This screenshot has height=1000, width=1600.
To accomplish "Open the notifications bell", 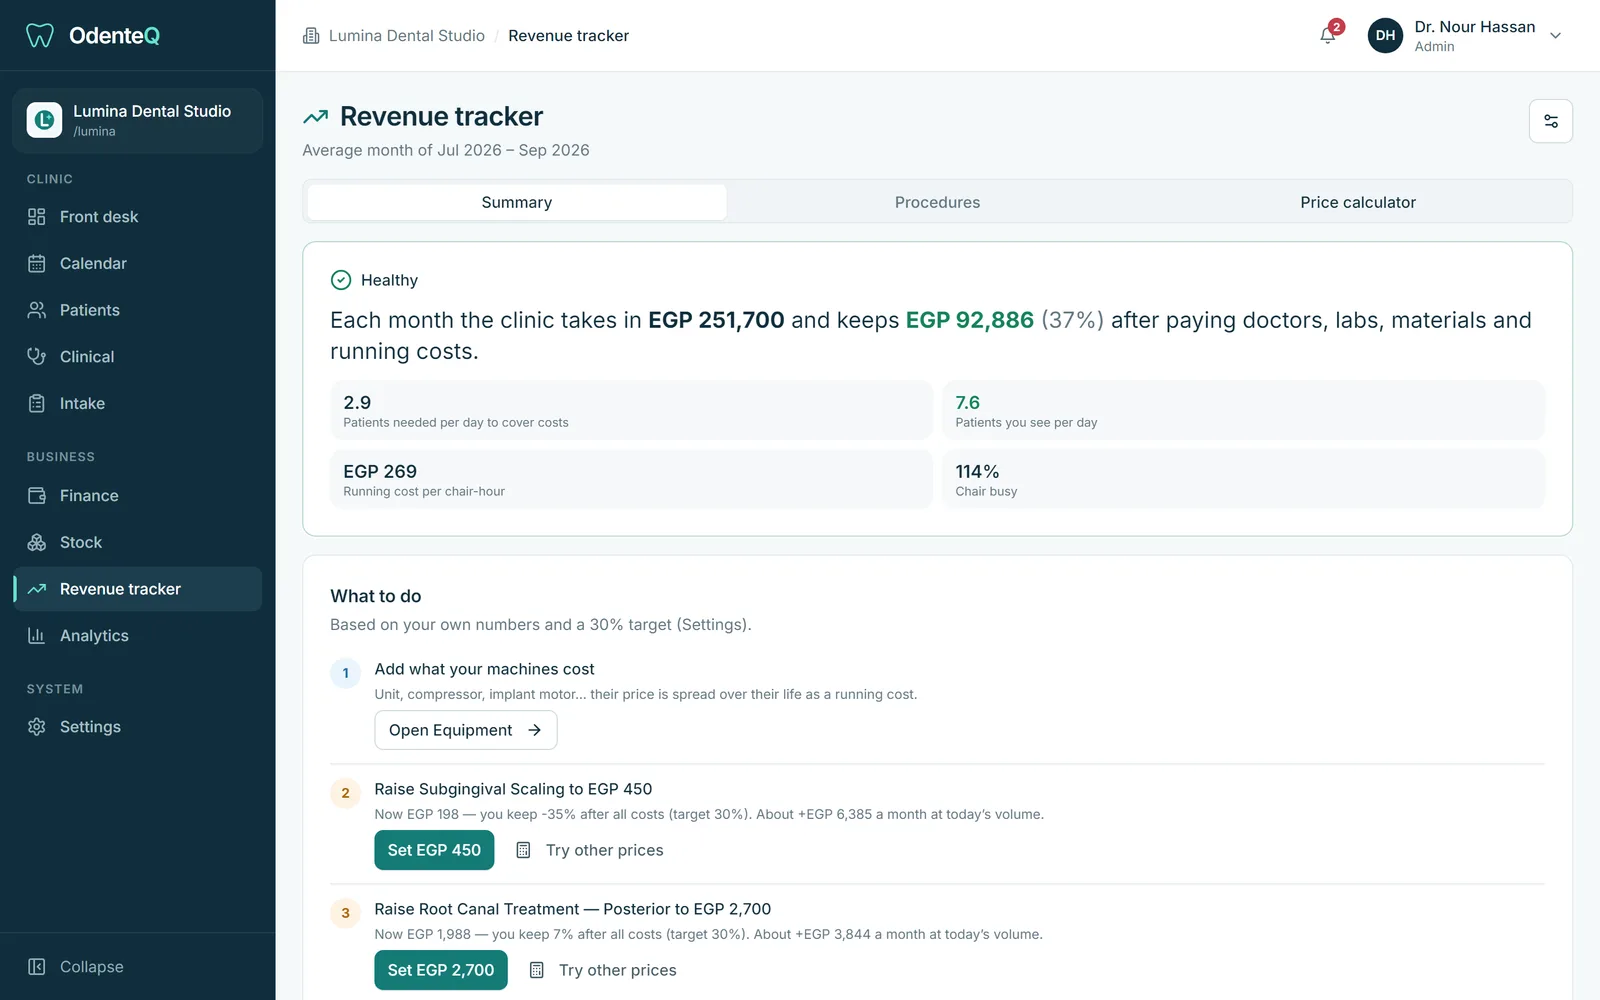I will pyautogui.click(x=1328, y=36).
